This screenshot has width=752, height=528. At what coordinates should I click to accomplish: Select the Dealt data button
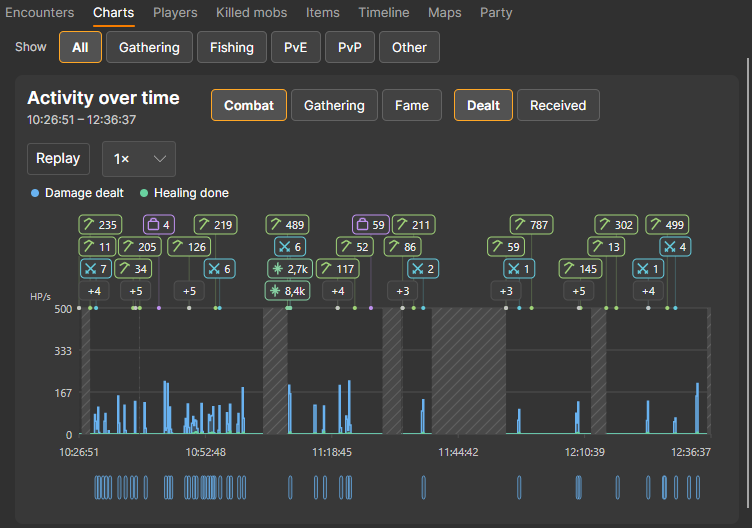(x=483, y=105)
